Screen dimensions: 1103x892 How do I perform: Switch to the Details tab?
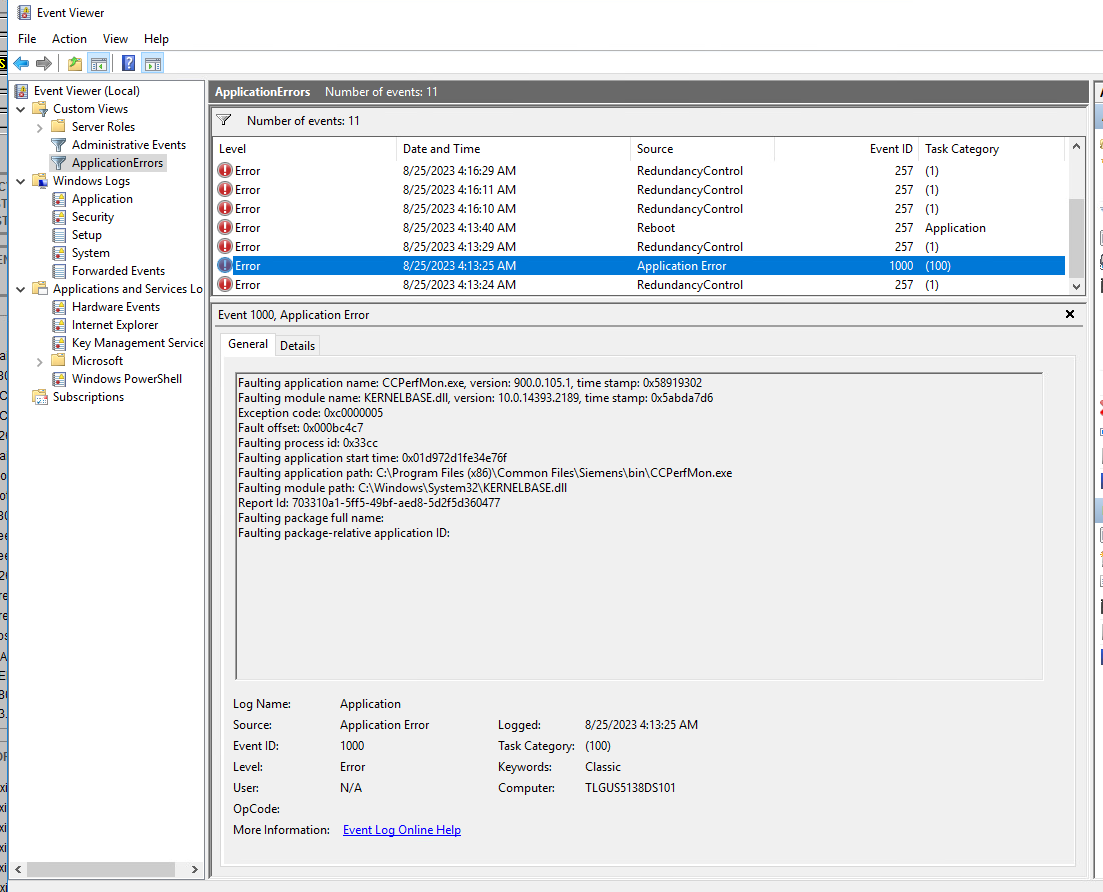(297, 345)
